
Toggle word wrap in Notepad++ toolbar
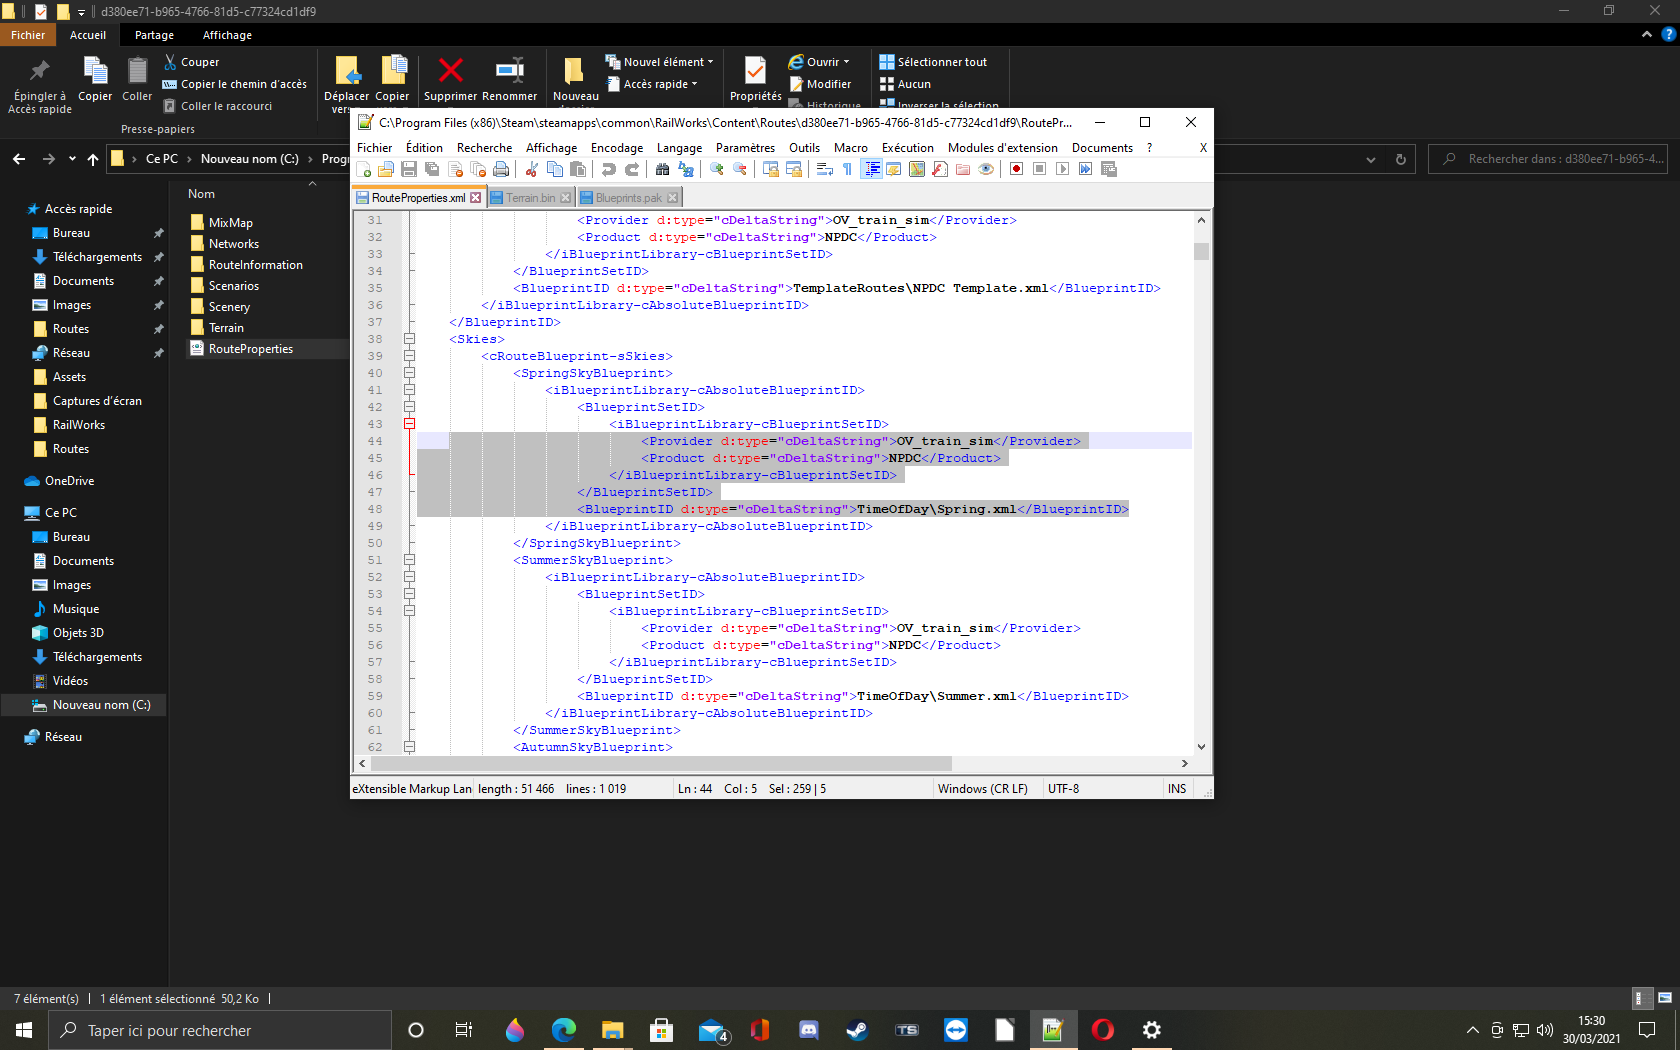[x=824, y=169]
